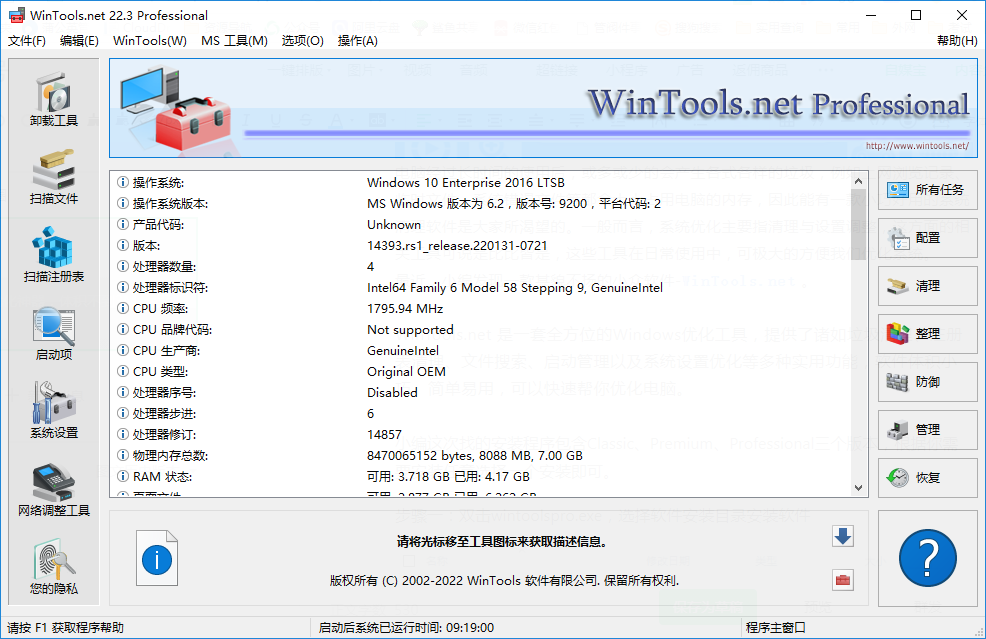986x639 pixels.
Task: Select the 14393.rs1_release.220131-0721 version value
Action: (x=457, y=245)
